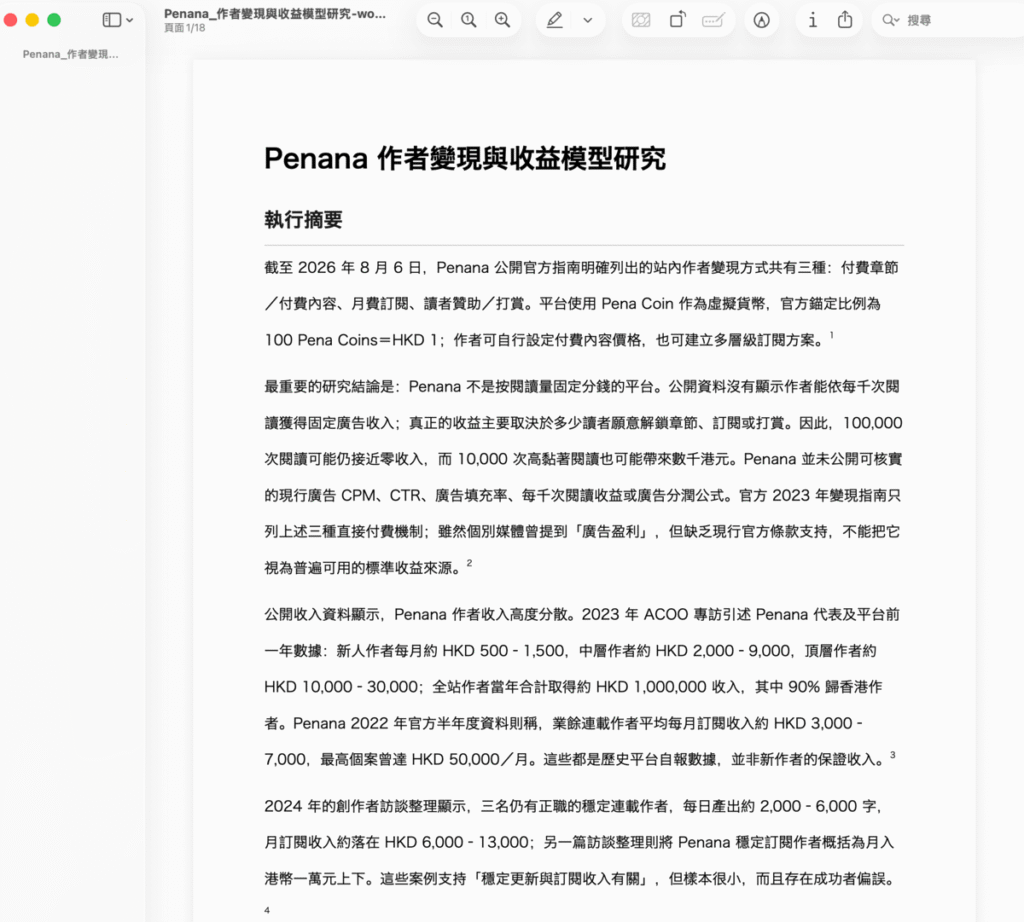The height and width of the screenshot is (922, 1024).
Task: Click the text HKD 6,000 - 13,000
Action: point(456,842)
